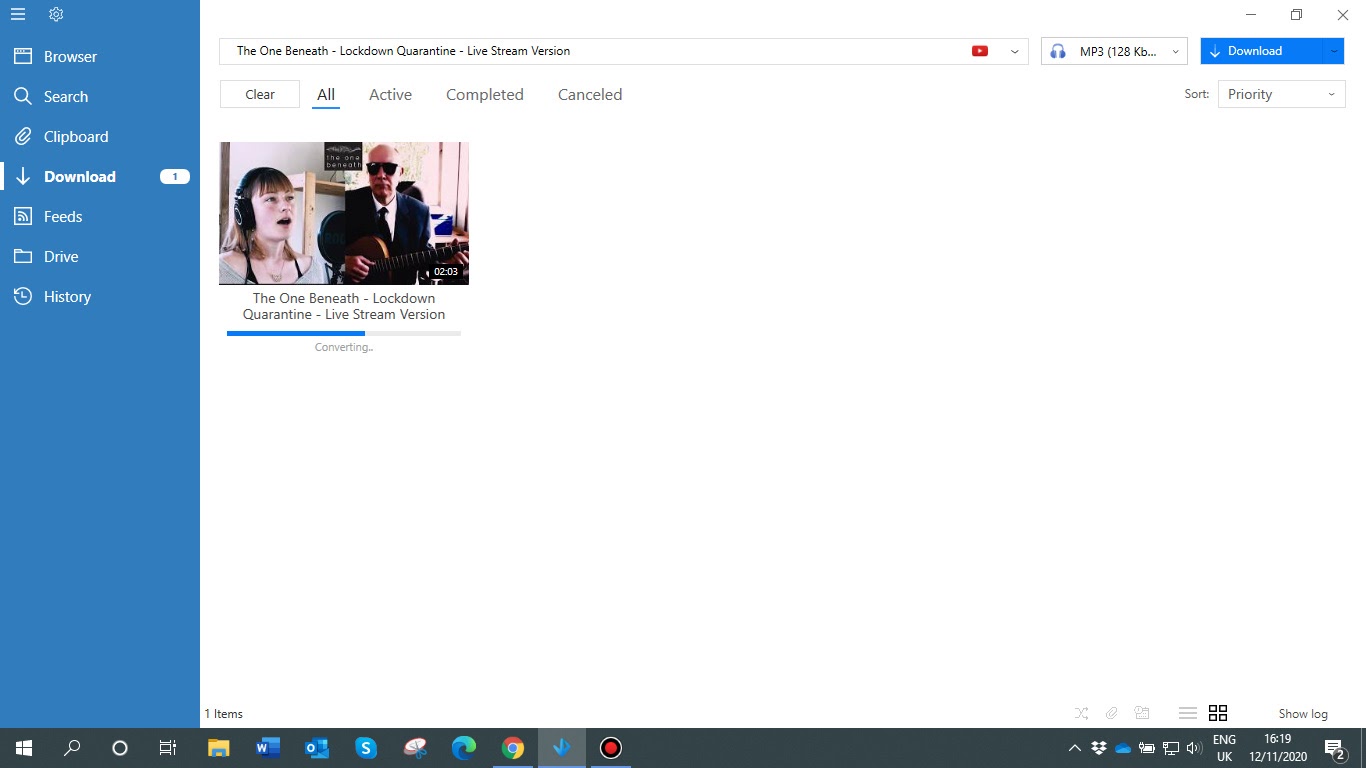Open network settings tray icon
The width and height of the screenshot is (1366, 768).
[x=1171, y=748]
